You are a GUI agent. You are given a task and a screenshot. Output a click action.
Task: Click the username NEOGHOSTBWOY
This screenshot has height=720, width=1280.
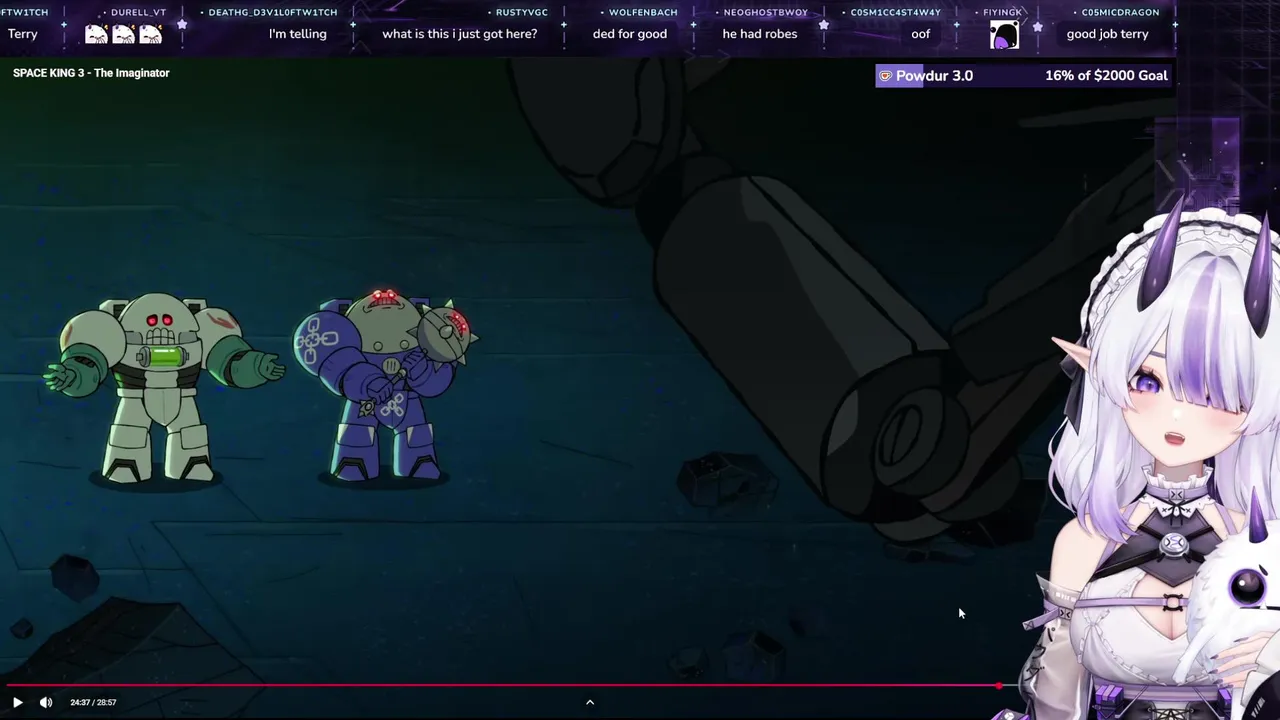point(766,12)
